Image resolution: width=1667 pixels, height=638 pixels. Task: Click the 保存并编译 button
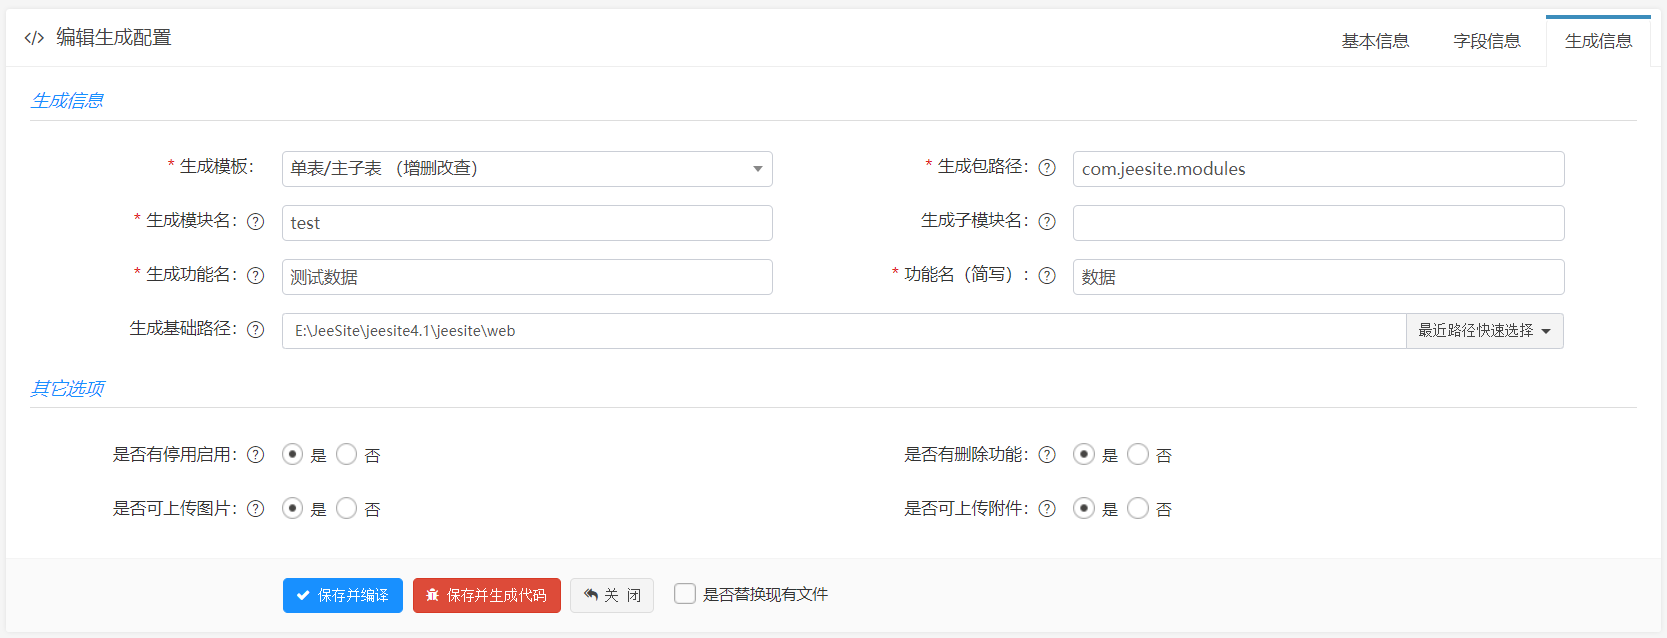point(343,595)
